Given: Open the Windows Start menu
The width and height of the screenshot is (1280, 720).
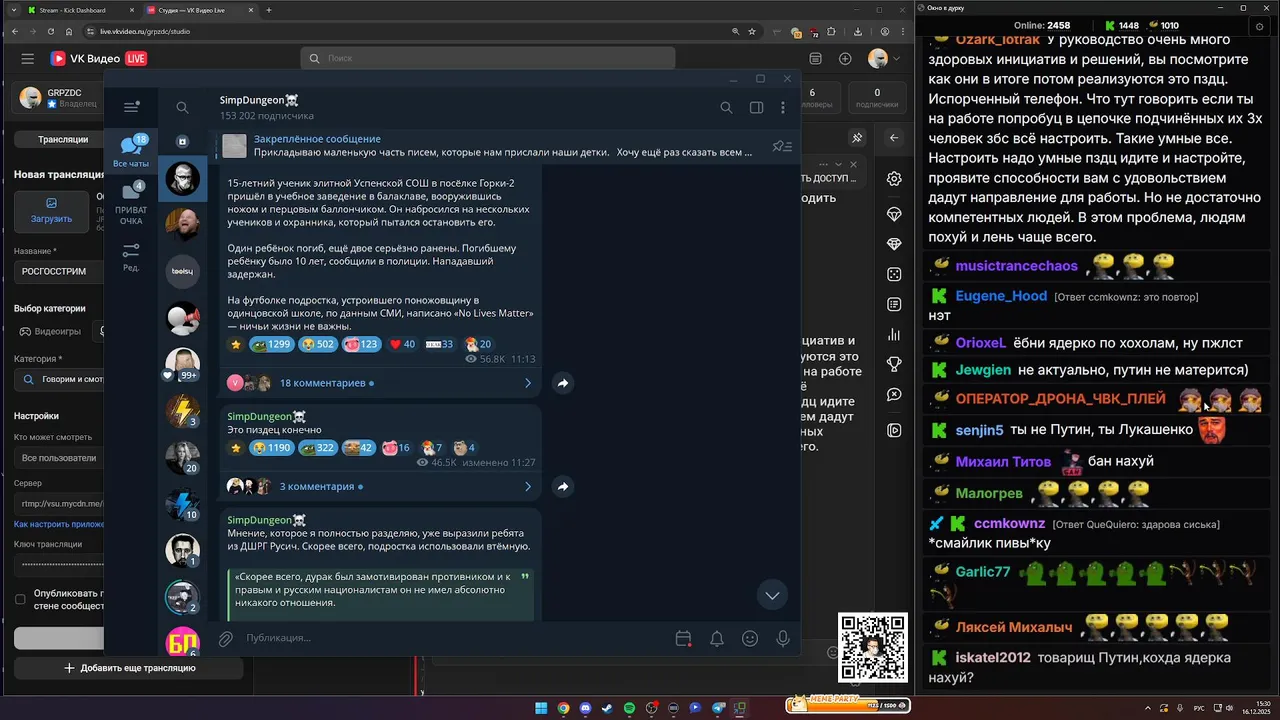Looking at the screenshot, I should click(x=541, y=708).
